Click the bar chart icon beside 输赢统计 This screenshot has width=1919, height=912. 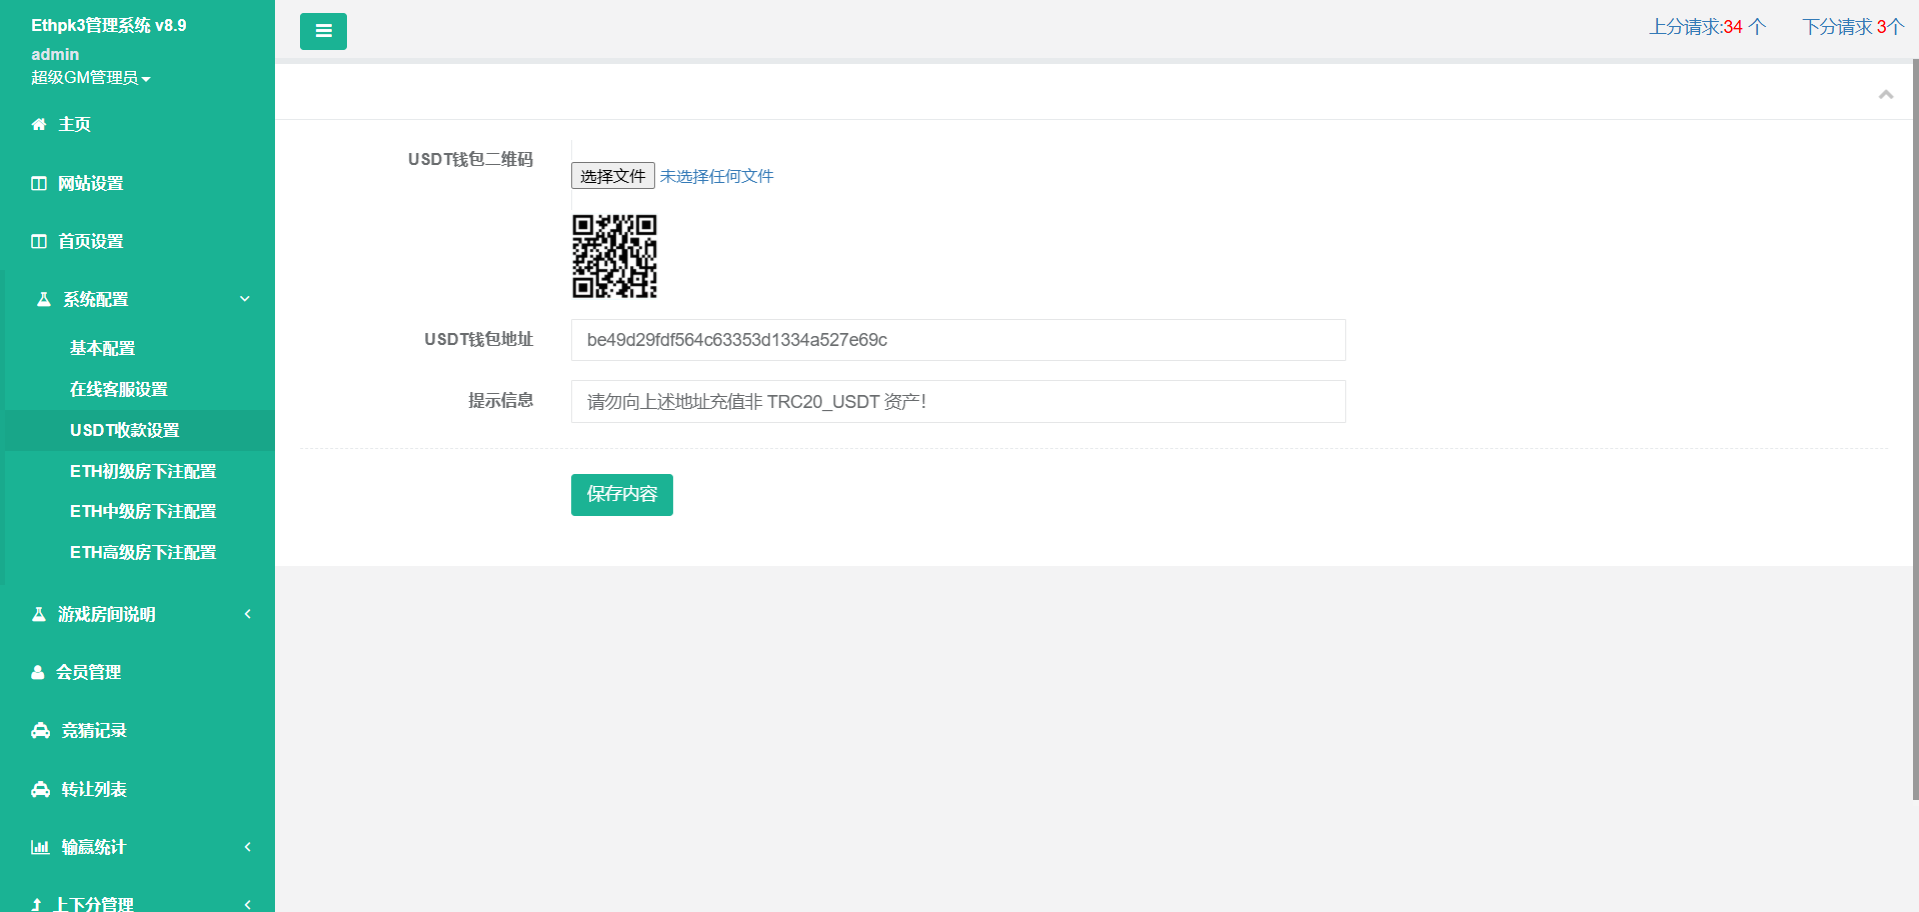[40, 847]
